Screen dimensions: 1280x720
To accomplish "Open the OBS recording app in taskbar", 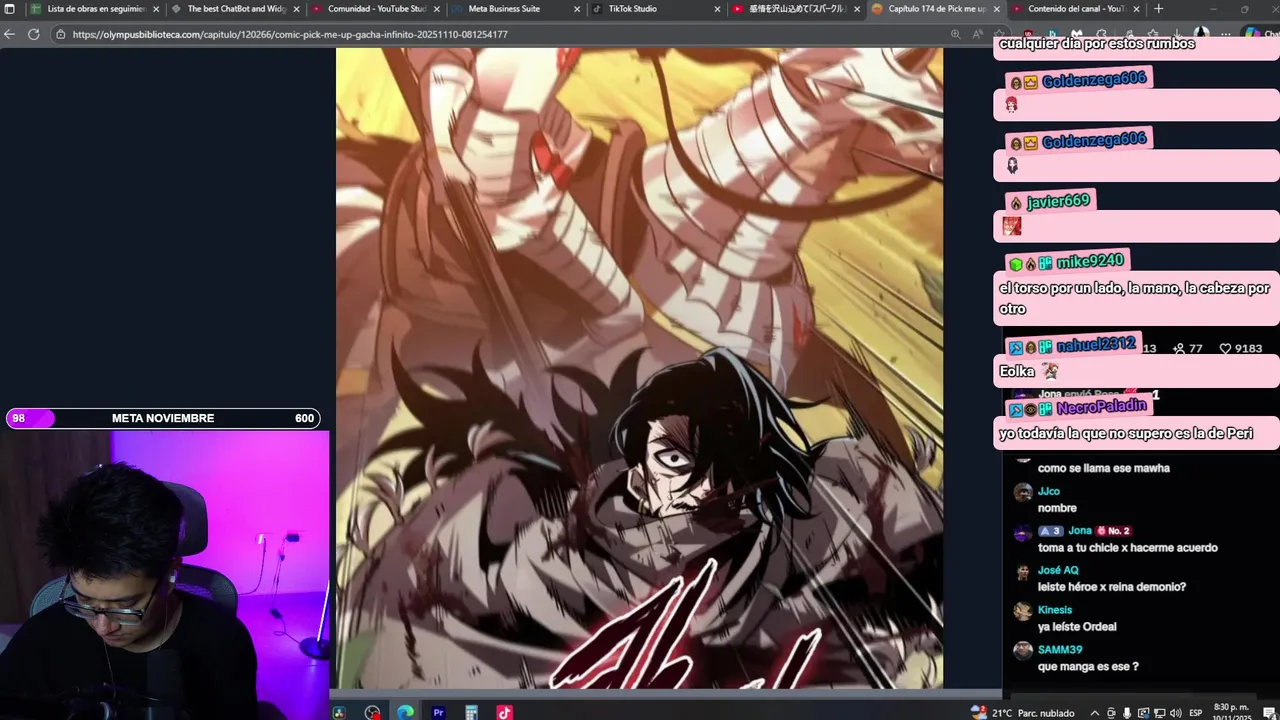I will pyautogui.click(x=372, y=713).
